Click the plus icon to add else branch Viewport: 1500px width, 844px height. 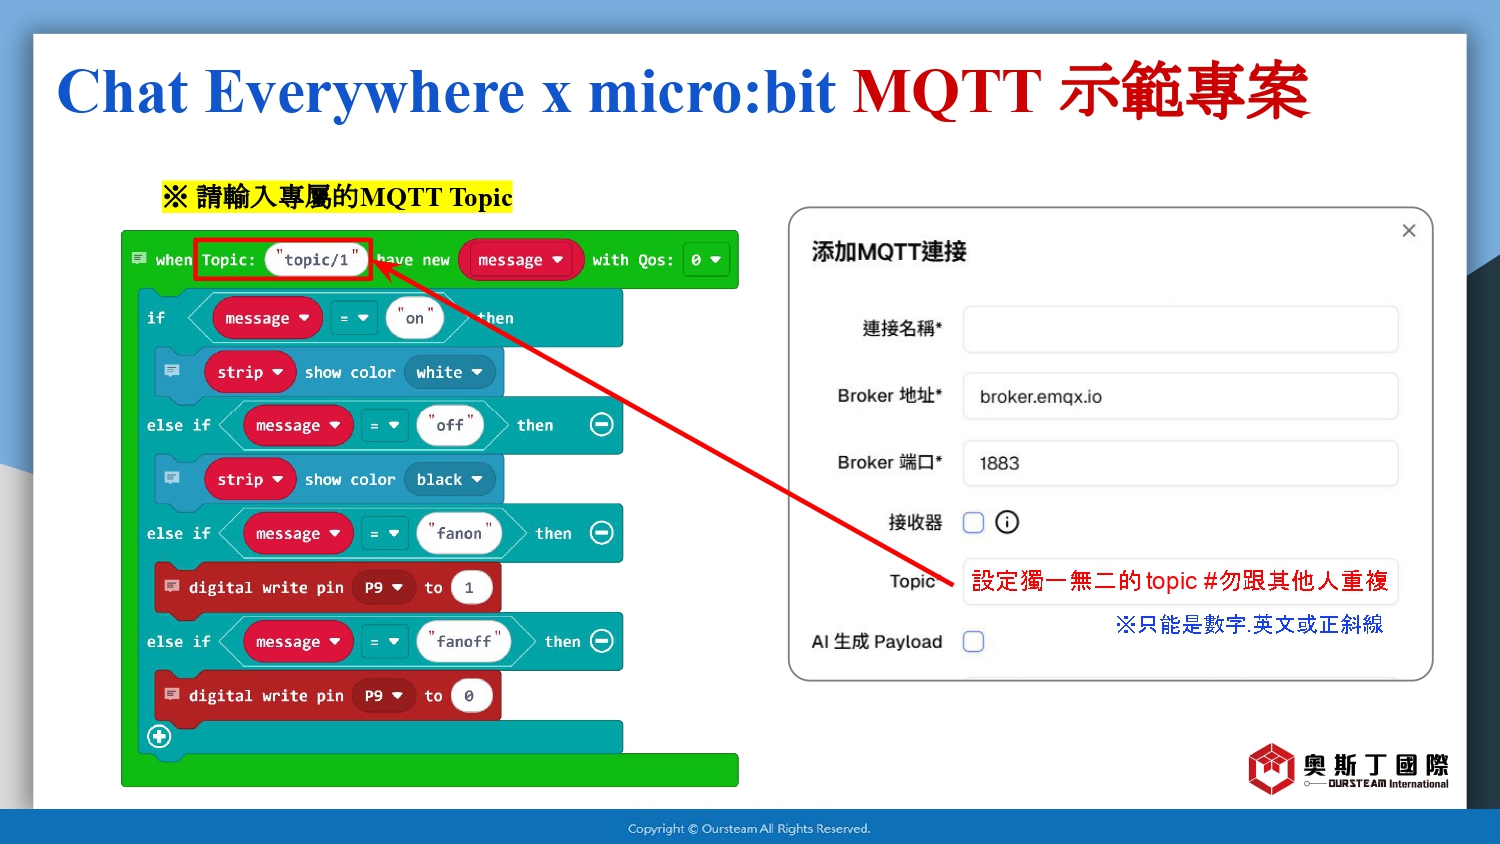[x=159, y=737]
